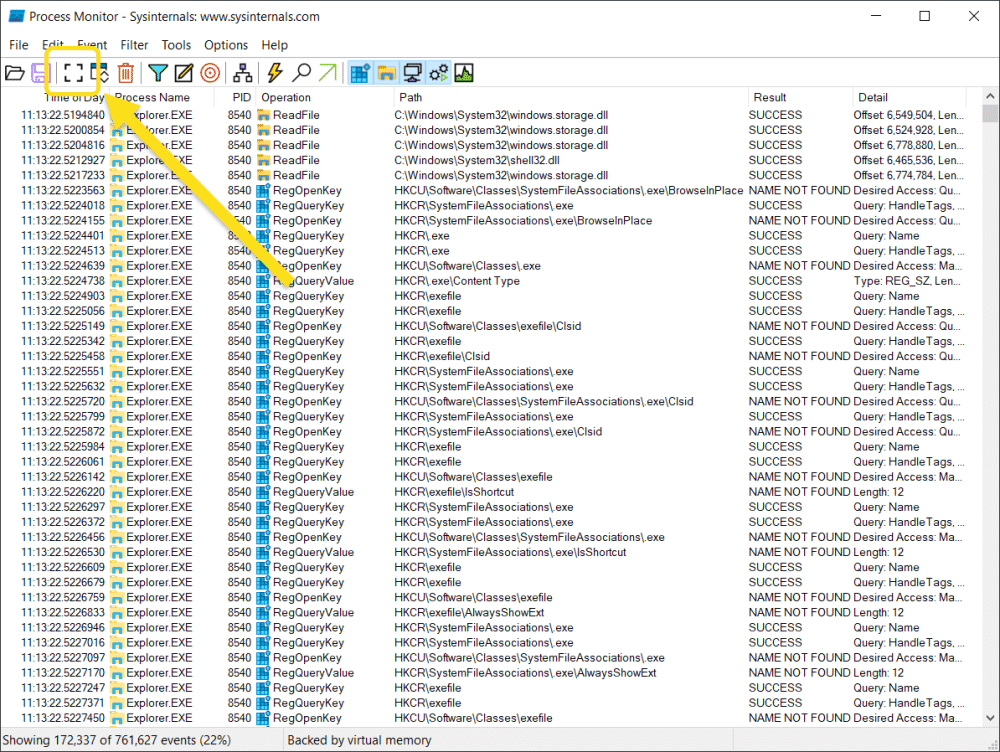This screenshot has height=752, width=1000.
Task: Open Highlight settings with the pencil icon
Action: click(x=184, y=73)
